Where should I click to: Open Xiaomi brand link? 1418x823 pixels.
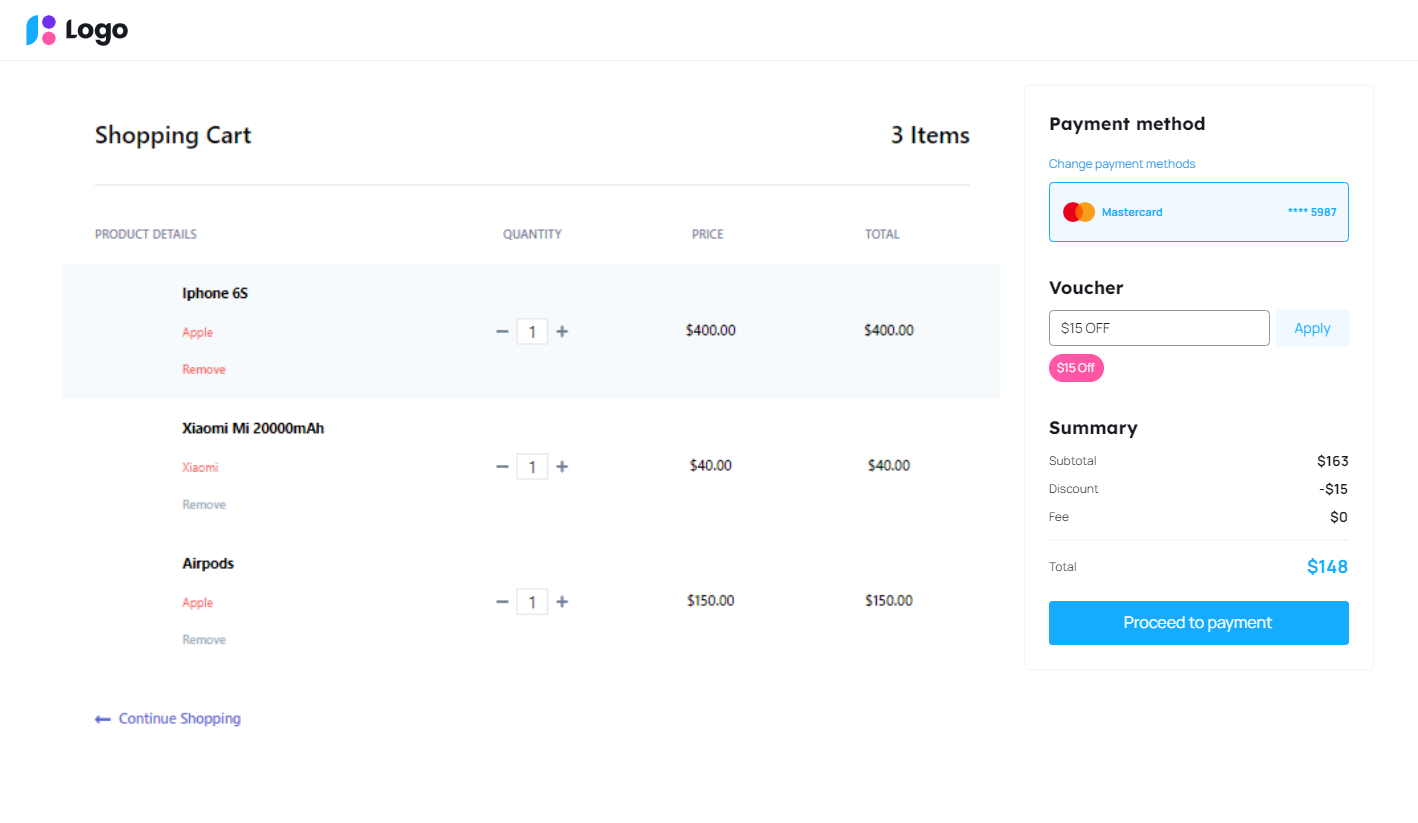(x=200, y=467)
